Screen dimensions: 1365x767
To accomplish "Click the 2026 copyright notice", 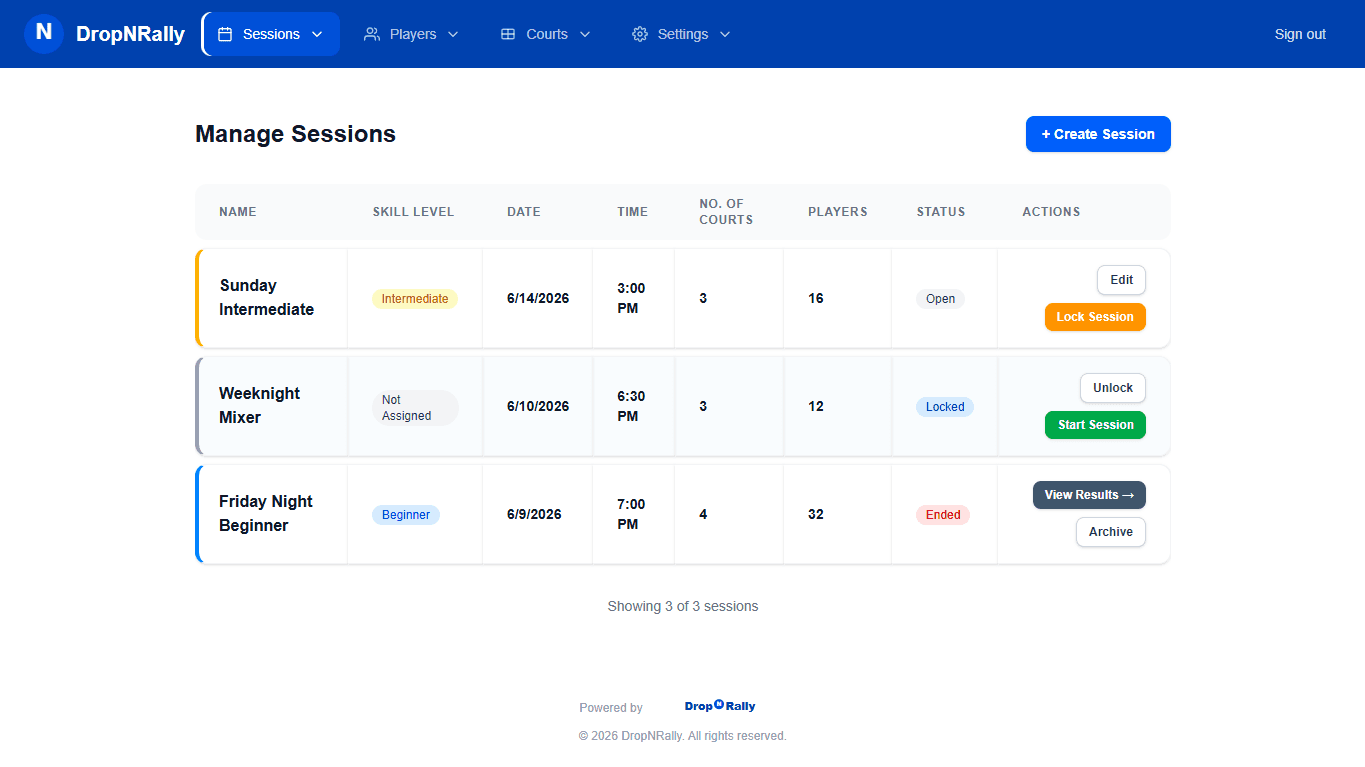I will point(683,736).
